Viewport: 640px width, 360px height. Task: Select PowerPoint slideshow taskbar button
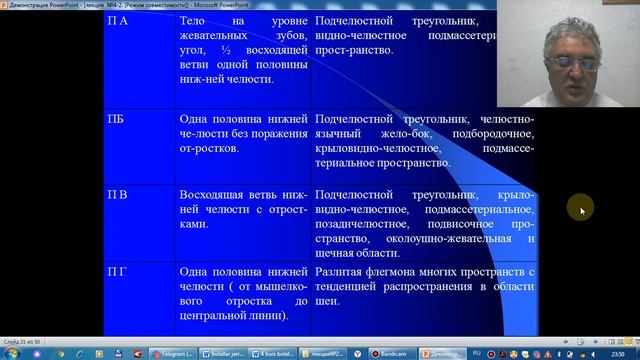pos(442,354)
